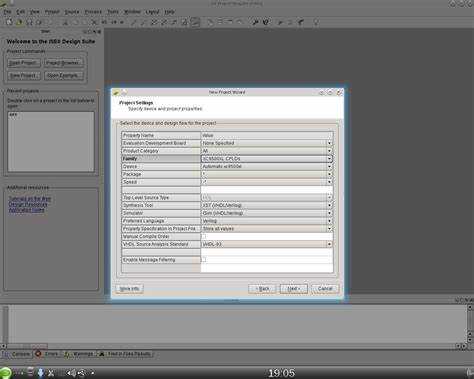Click the New file toolbar icon
Image resolution: width=474 pixels, height=379 pixels.
coord(9,22)
